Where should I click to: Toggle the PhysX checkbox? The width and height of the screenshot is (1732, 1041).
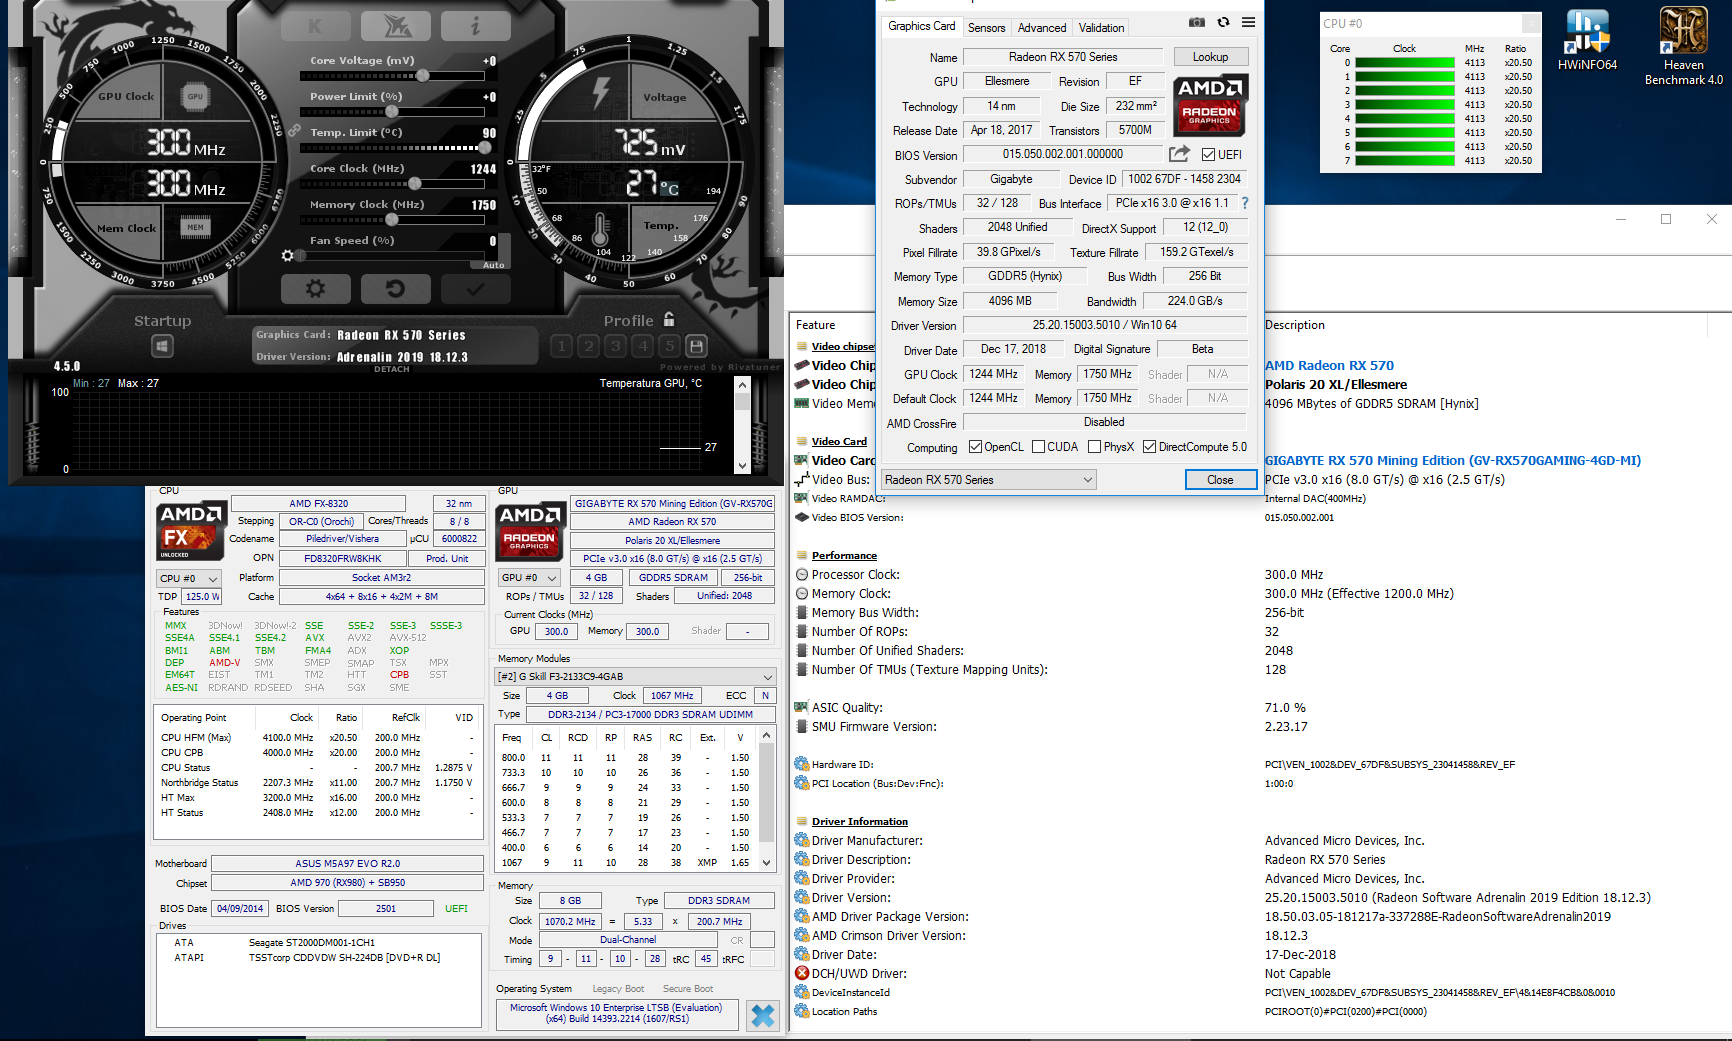pyautogui.click(x=1094, y=447)
